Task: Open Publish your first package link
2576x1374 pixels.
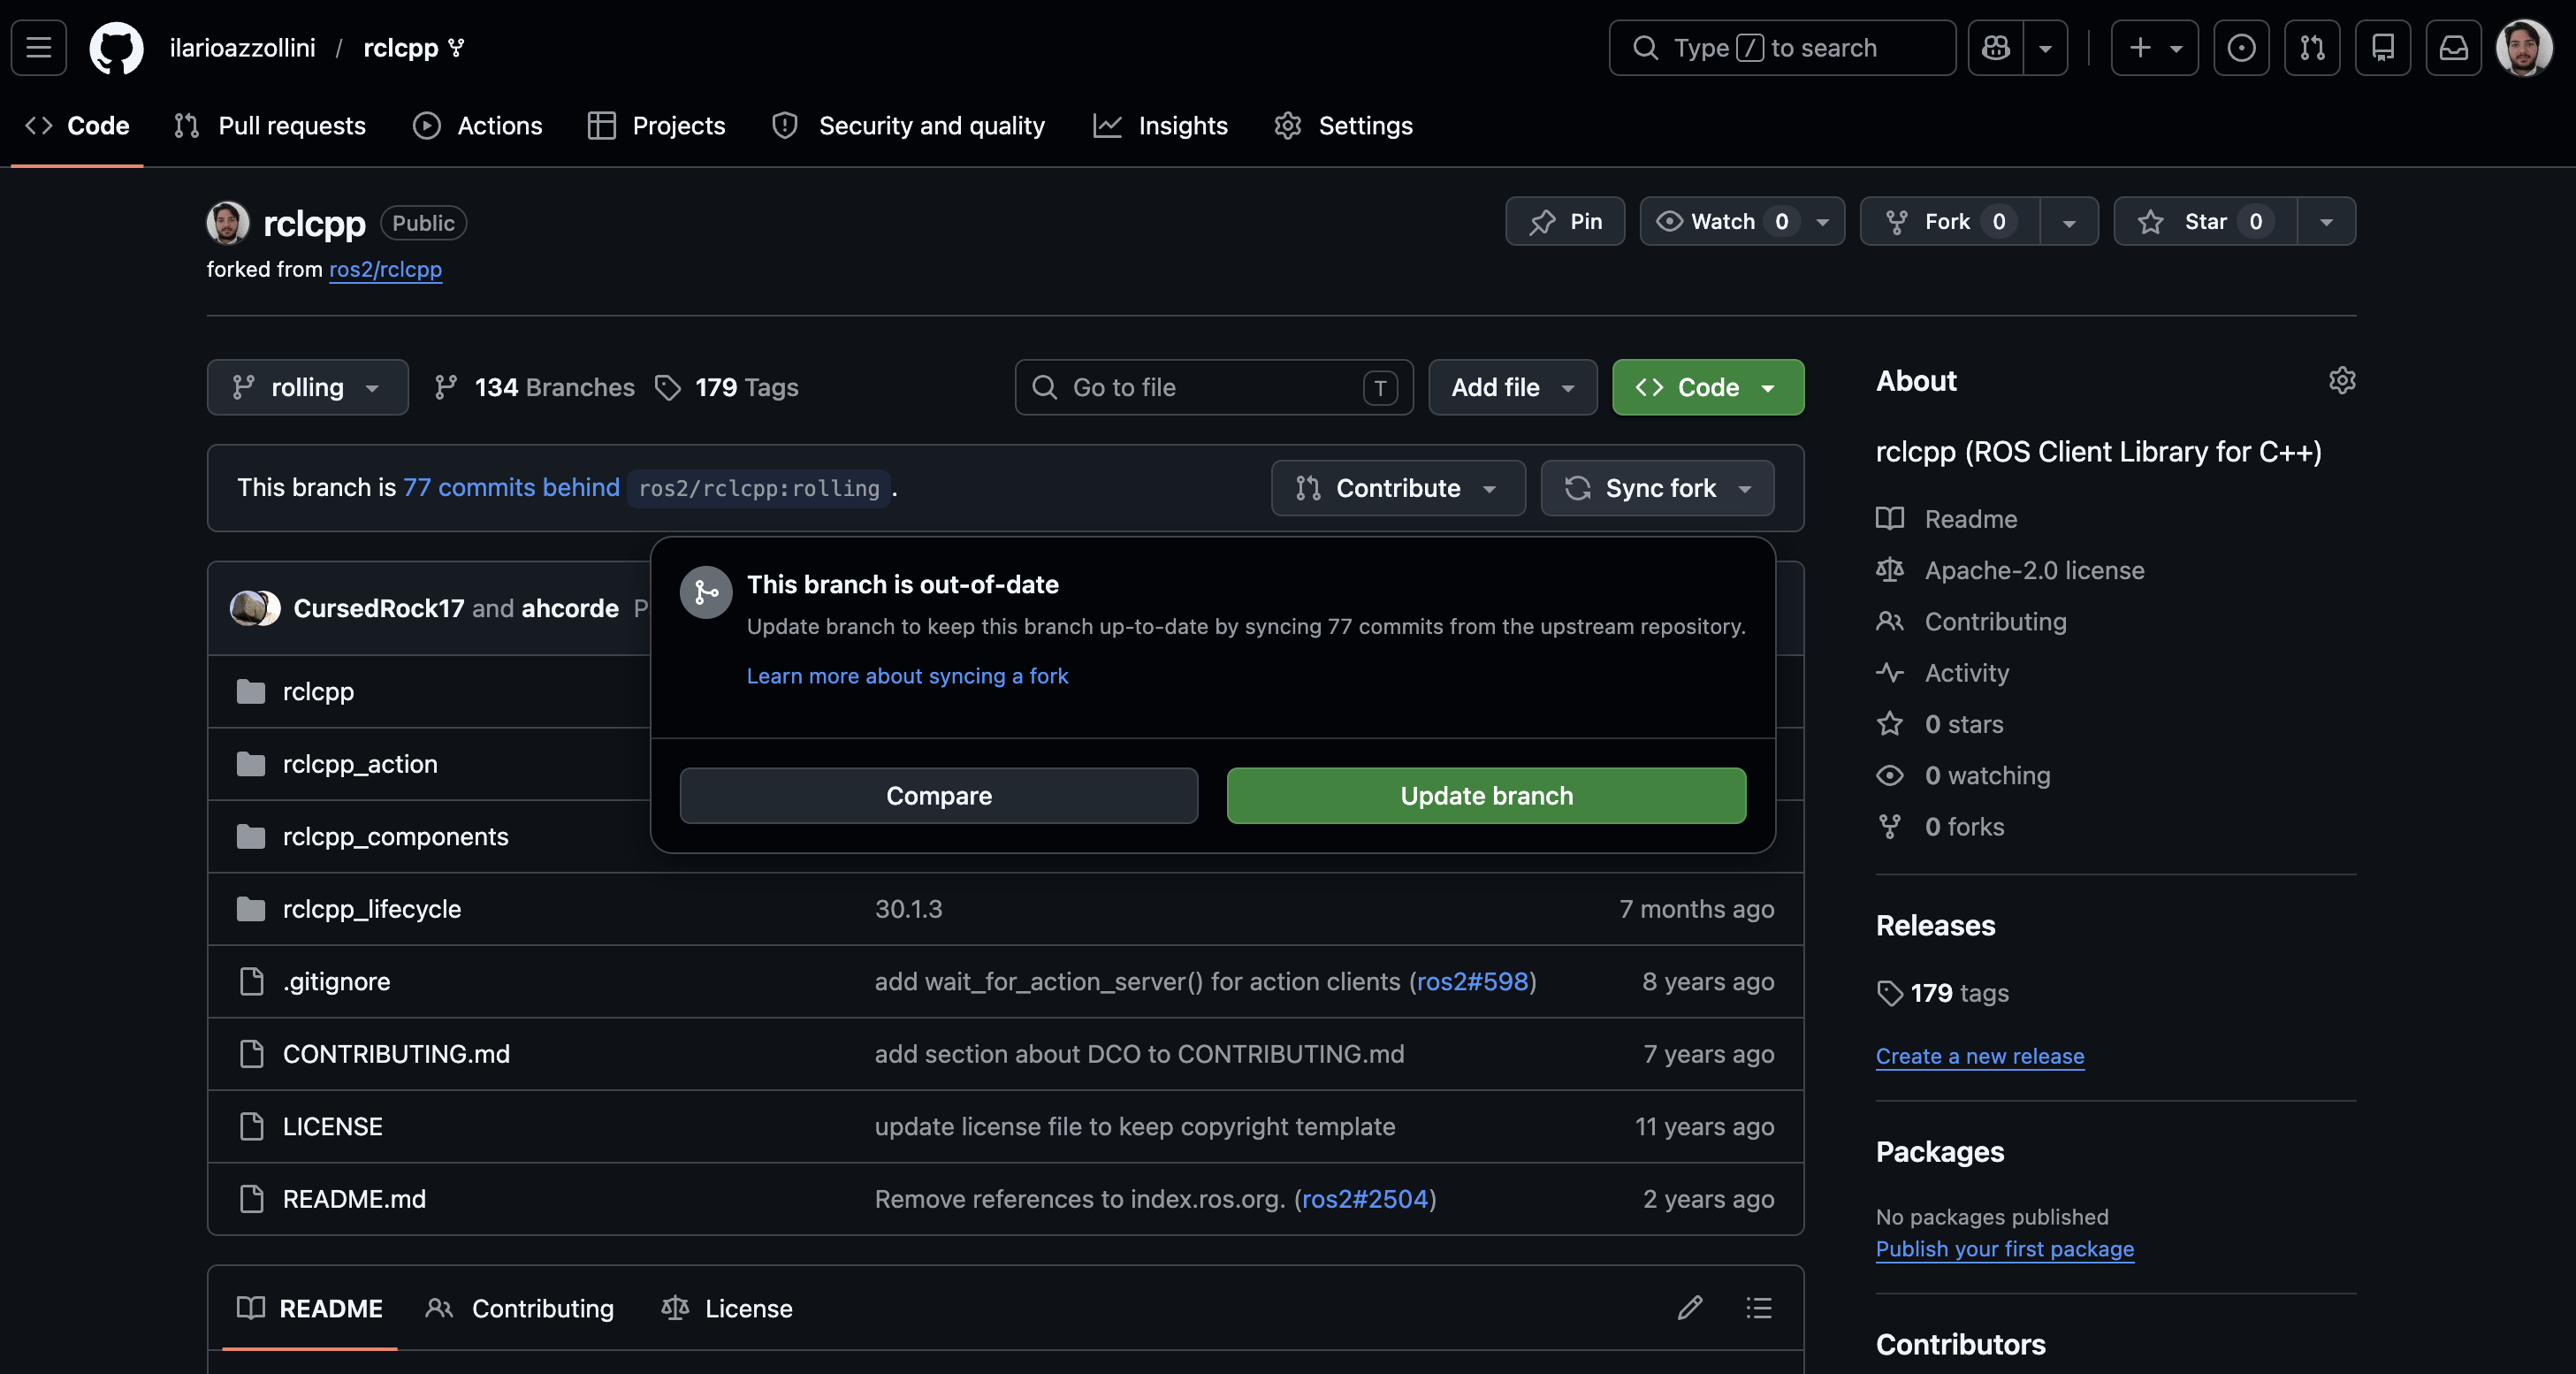Action: pyautogui.click(x=2005, y=1249)
